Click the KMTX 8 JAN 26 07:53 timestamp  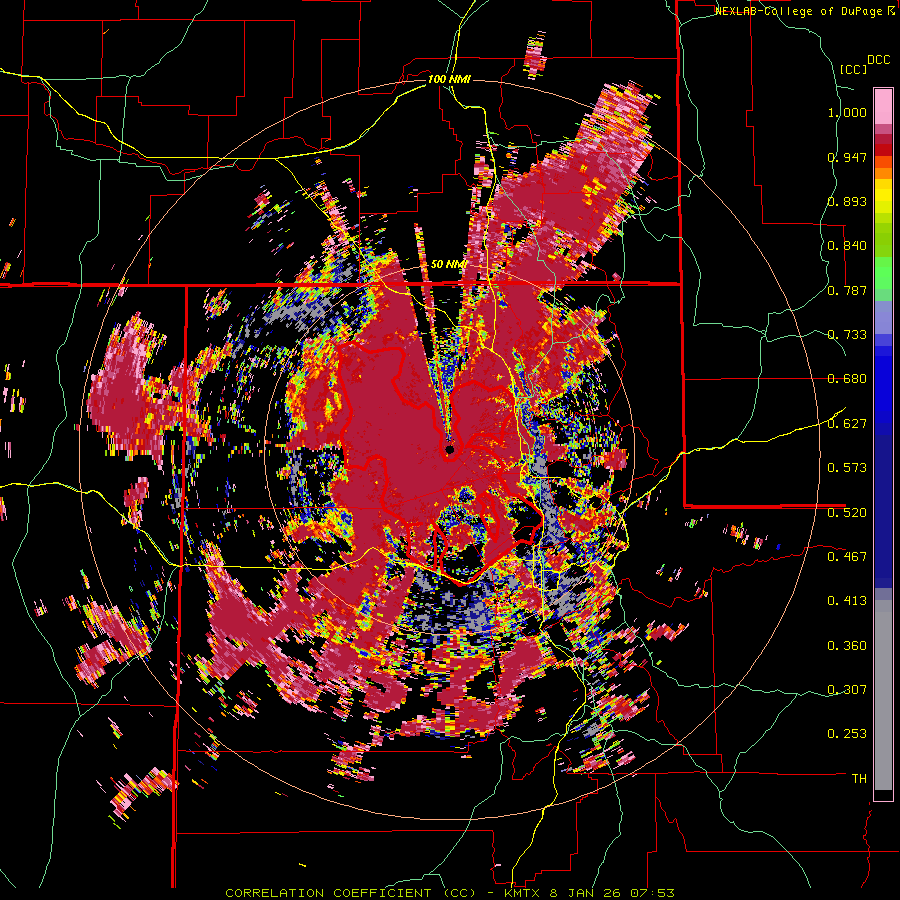click(x=589, y=893)
